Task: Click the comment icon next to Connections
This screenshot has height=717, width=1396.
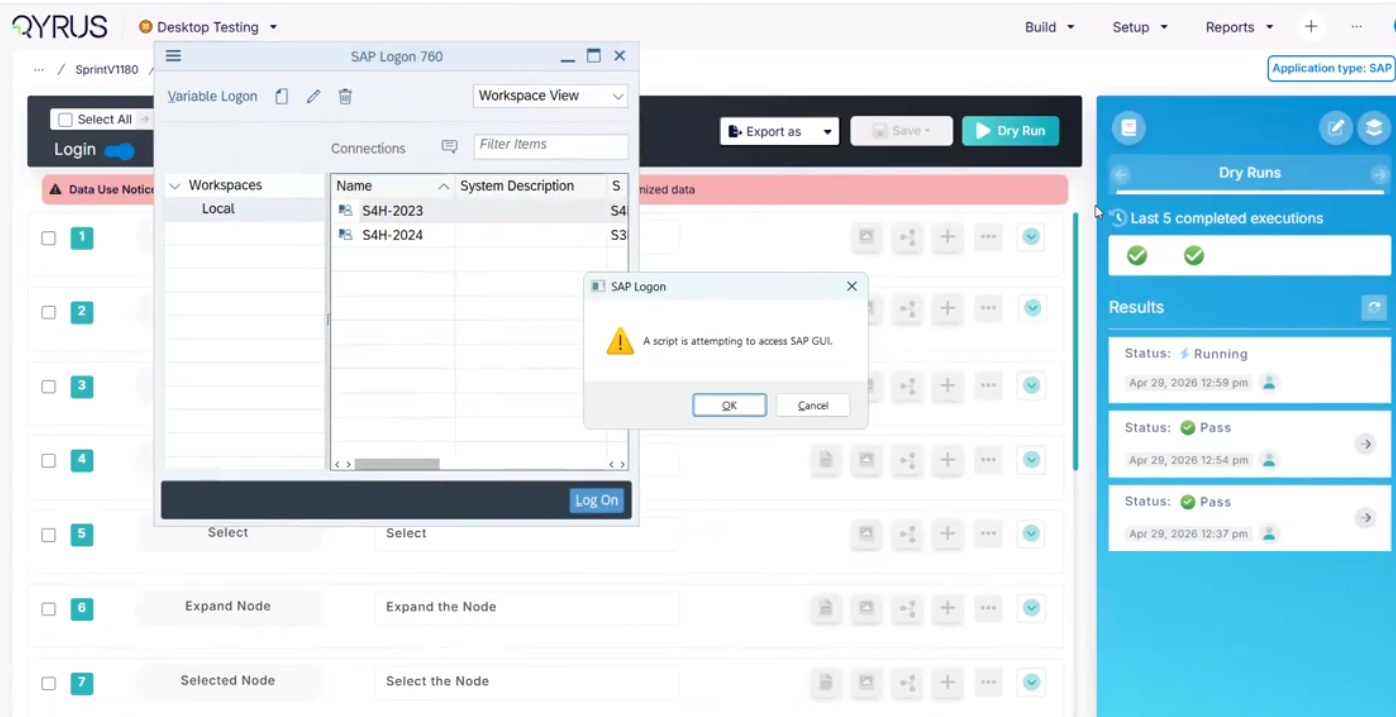Action: pyautogui.click(x=449, y=147)
